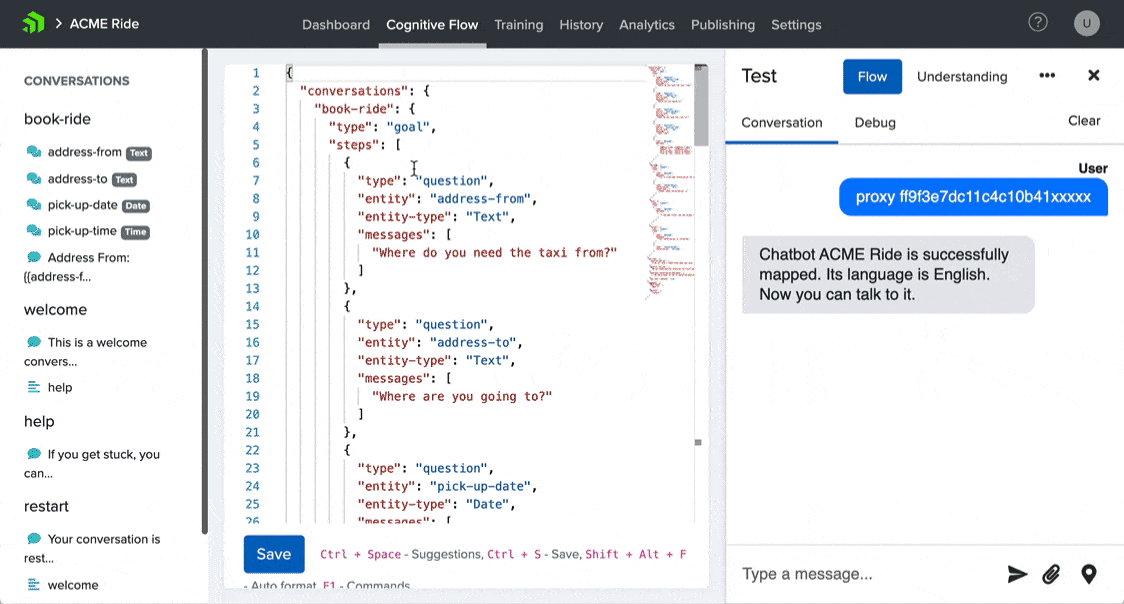
Task: Click the list icon beside help step
Action: tap(34, 387)
